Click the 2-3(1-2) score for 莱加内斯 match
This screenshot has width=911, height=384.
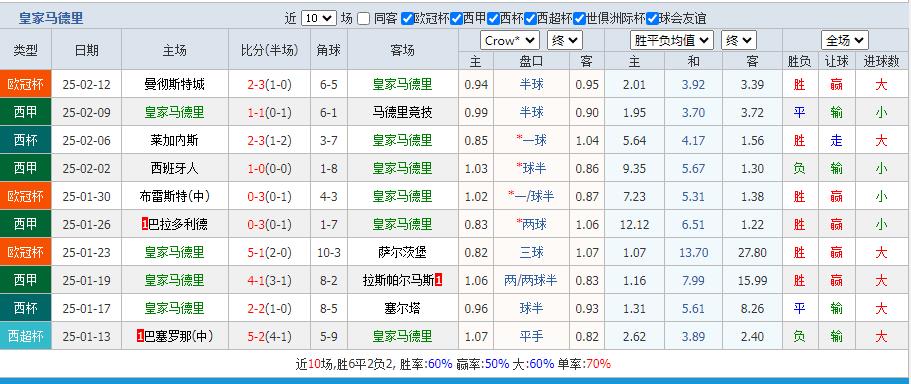click(x=270, y=141)
